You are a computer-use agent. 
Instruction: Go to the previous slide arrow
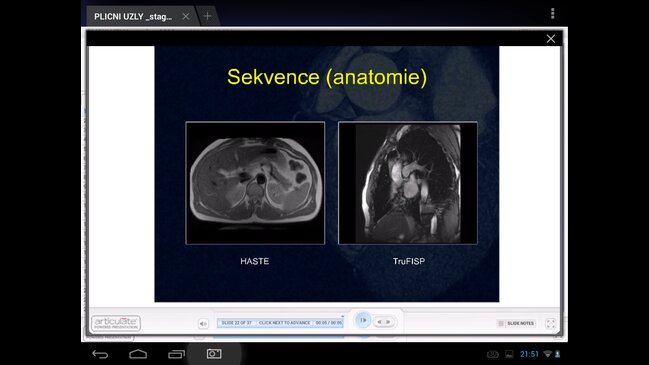(x=379, y=322)
